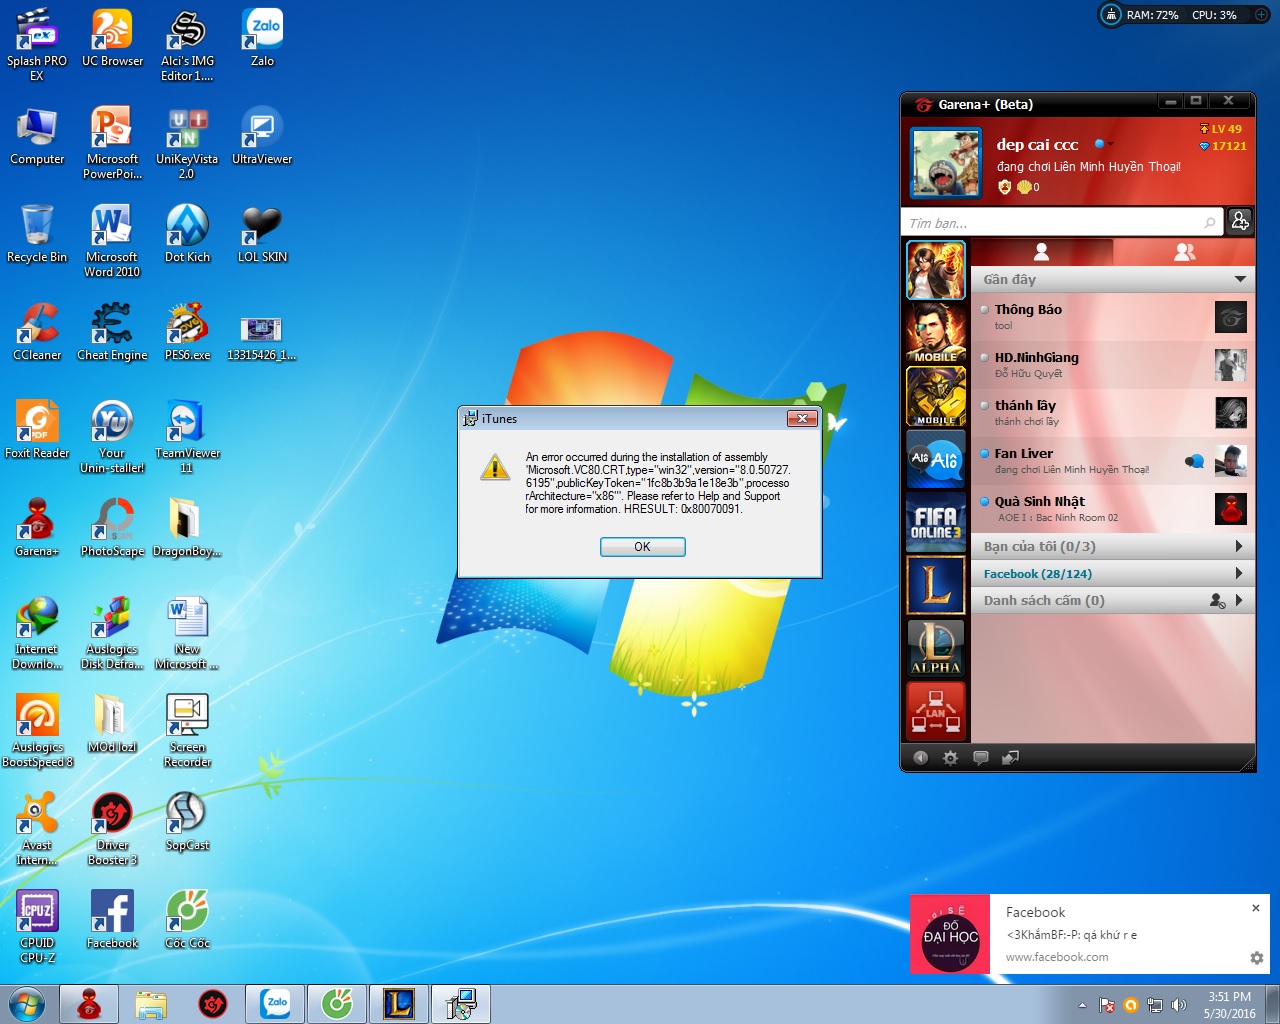Click the popout window icon in Garena+ footer
This screenshot has height=1024, width=1280.
point(1011,758)
